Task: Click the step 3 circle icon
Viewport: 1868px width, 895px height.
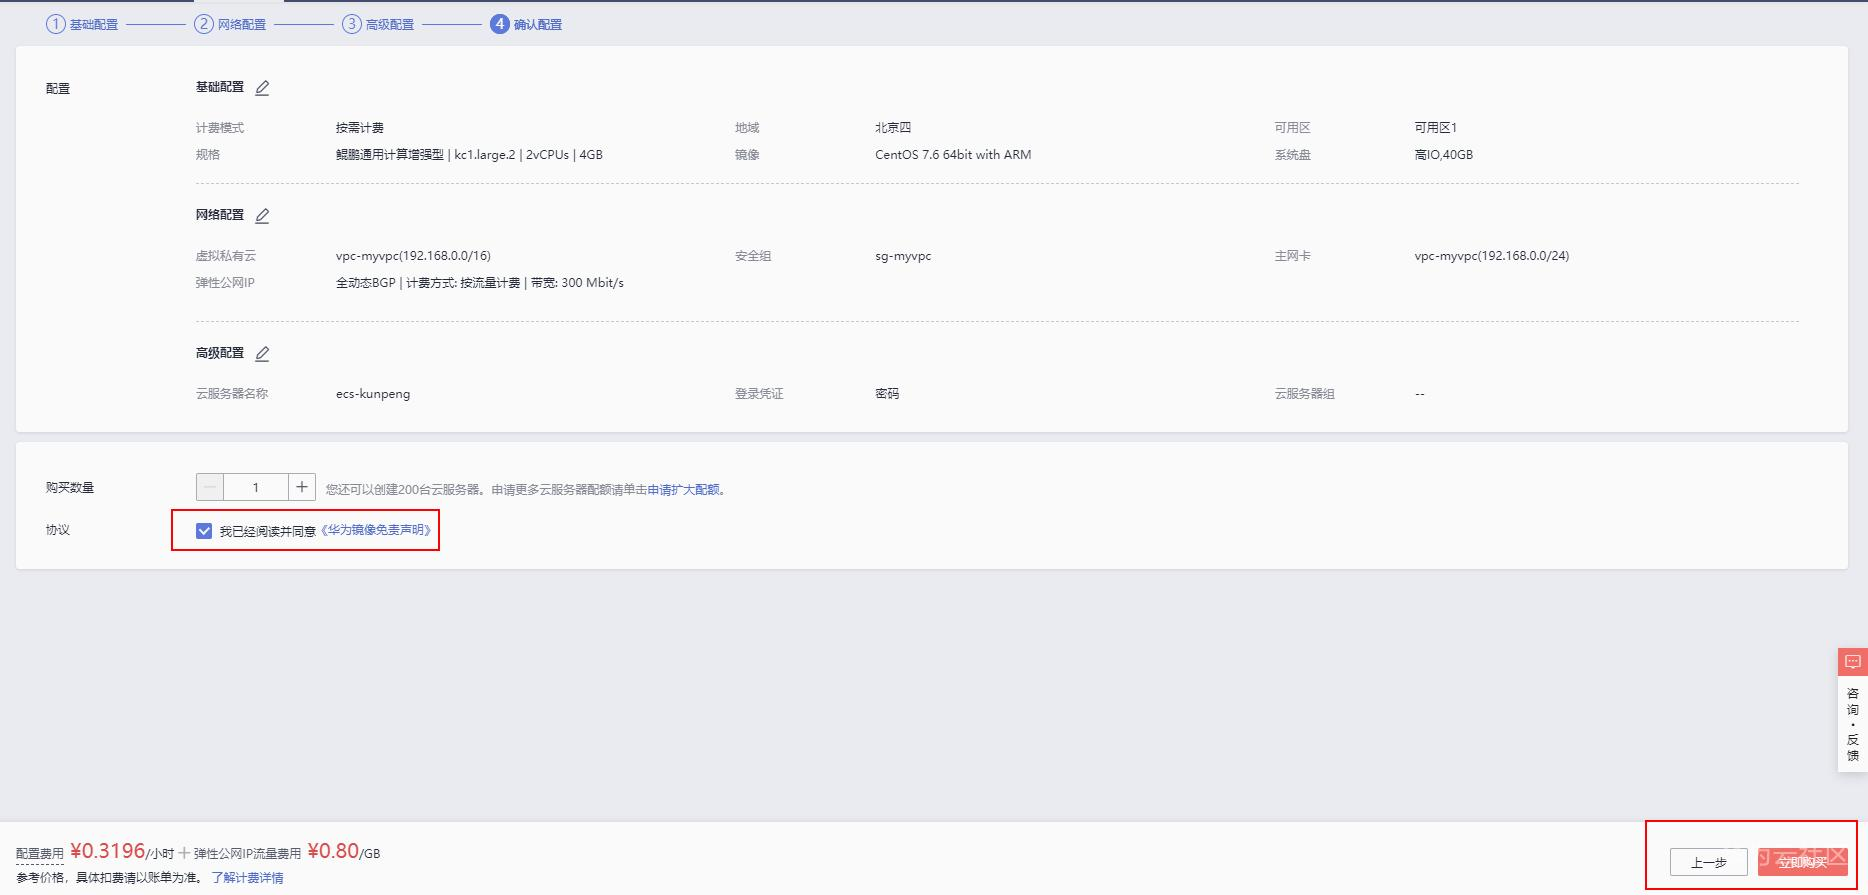Action: [351, 24]
